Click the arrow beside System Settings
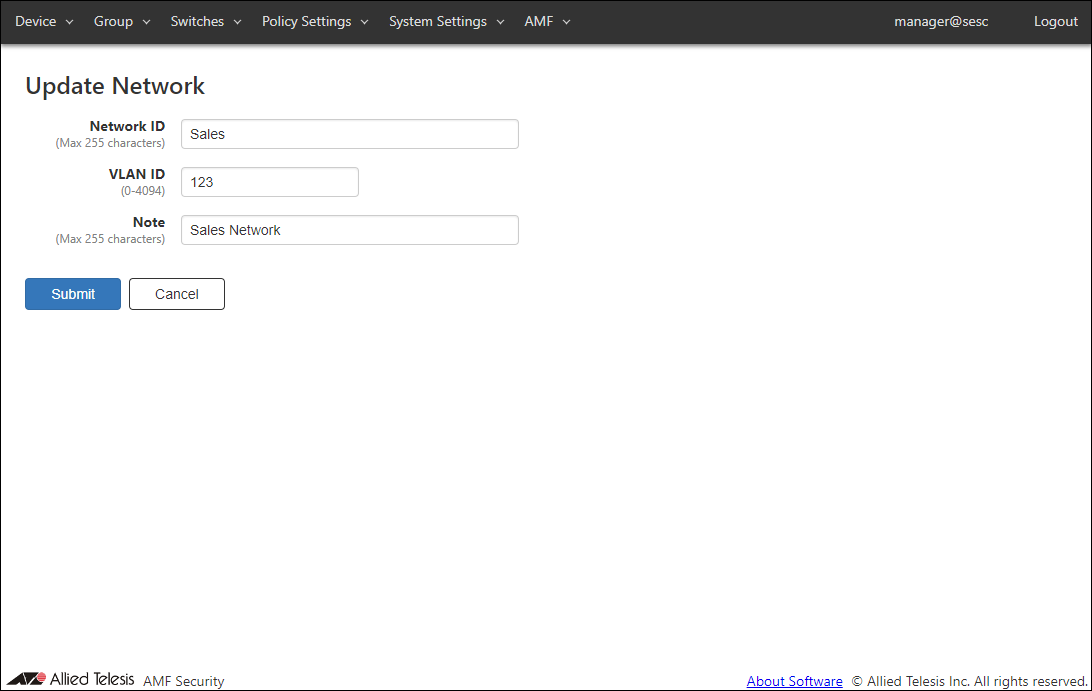The image size is (1092, 691). click(500, 22)
